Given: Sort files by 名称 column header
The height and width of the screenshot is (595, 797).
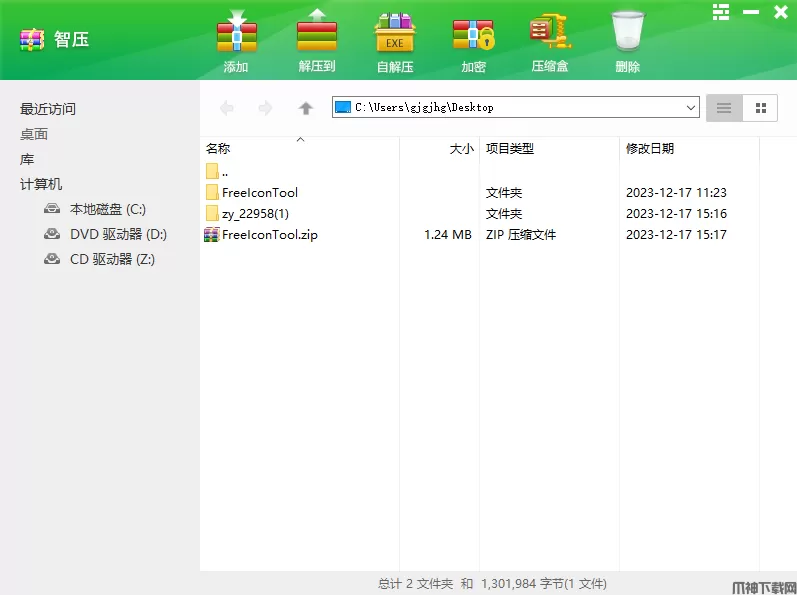Looking at the screenshot, I should pyautogui.click(x=218, y=148).
